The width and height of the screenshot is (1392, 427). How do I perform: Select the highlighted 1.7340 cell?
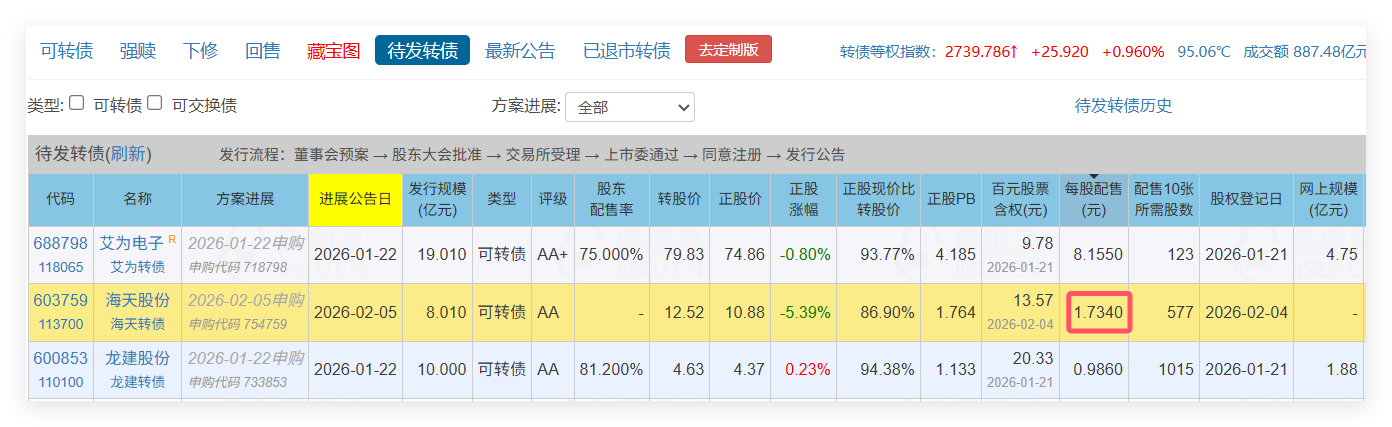coord(1098,313)
